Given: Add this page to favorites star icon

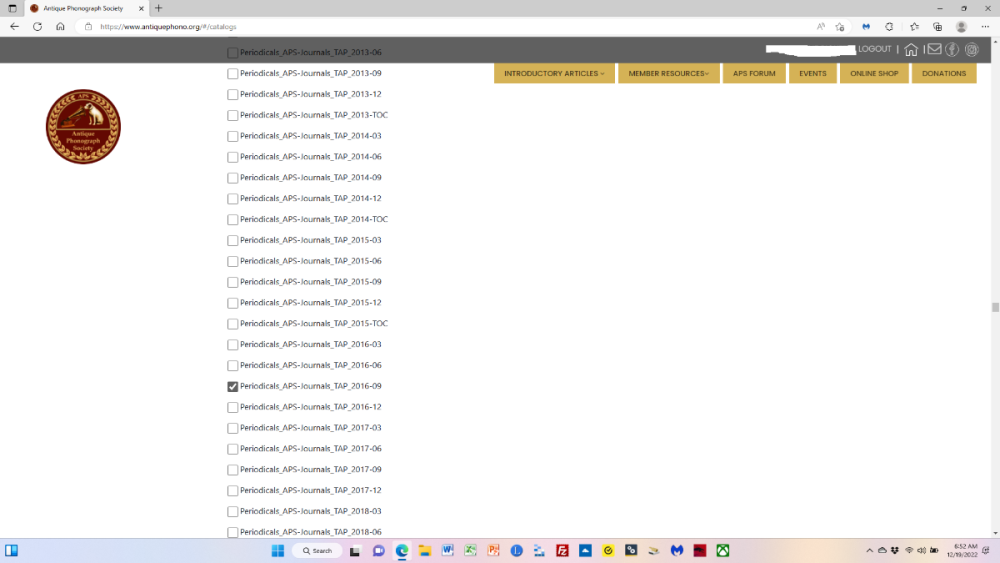Looking at the screenshot, I should click(x=840, y=27).
